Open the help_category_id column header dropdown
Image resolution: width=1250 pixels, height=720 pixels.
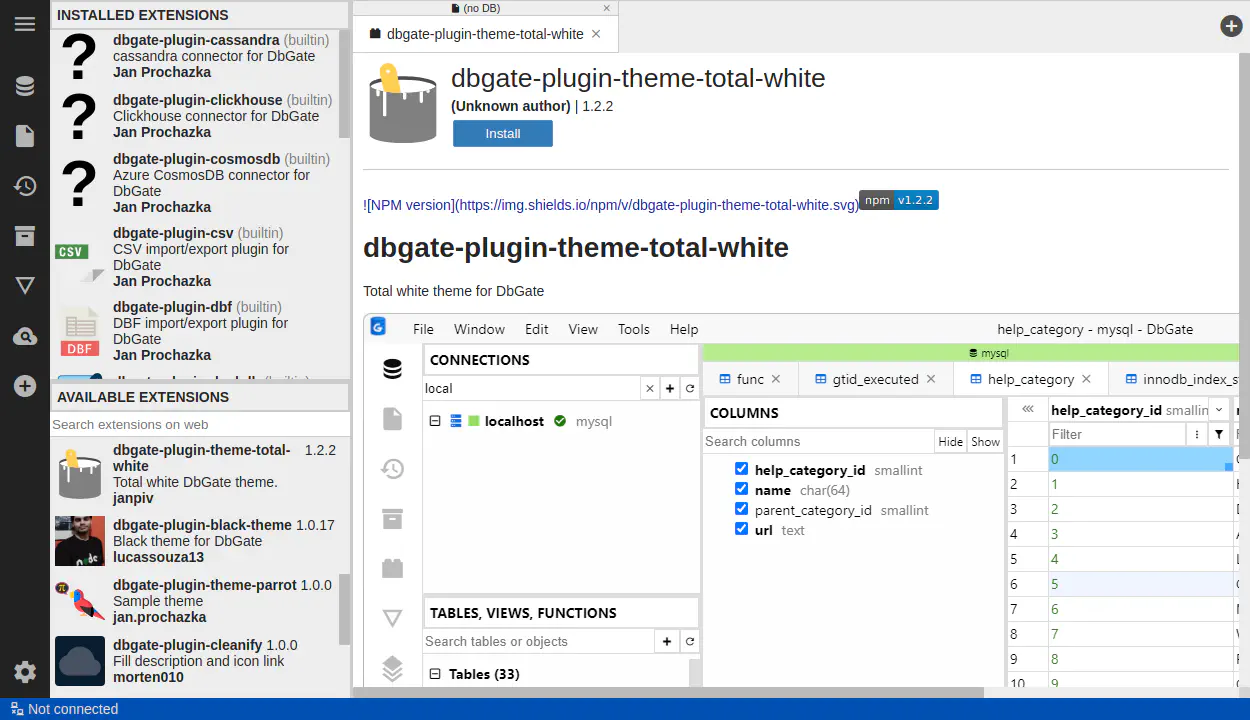tap(1219, 410)
